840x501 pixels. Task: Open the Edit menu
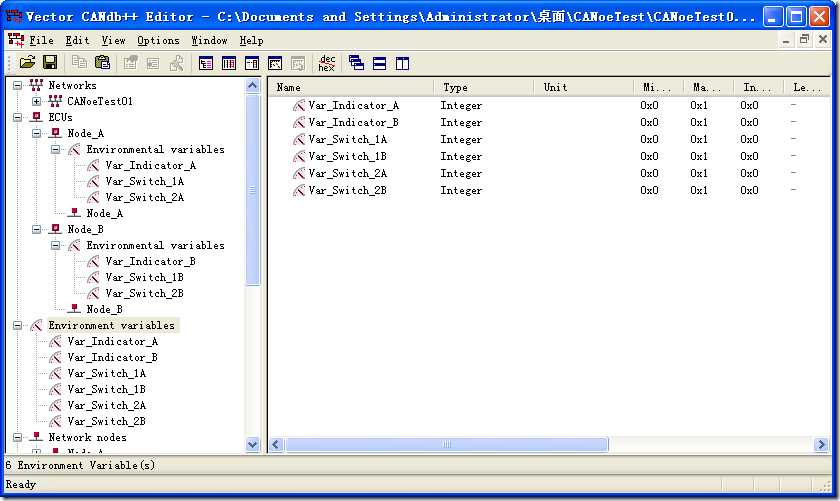[x=77, y=40]
